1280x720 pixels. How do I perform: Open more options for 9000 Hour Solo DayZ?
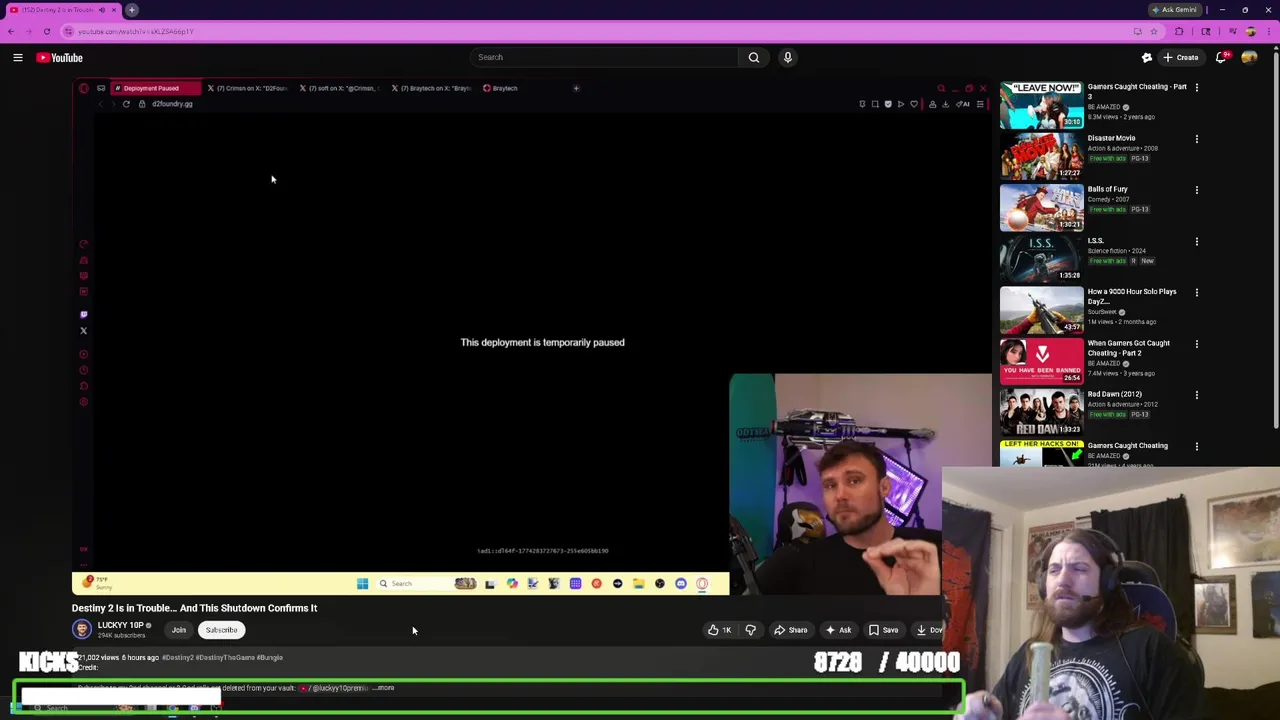point(1196,293)
